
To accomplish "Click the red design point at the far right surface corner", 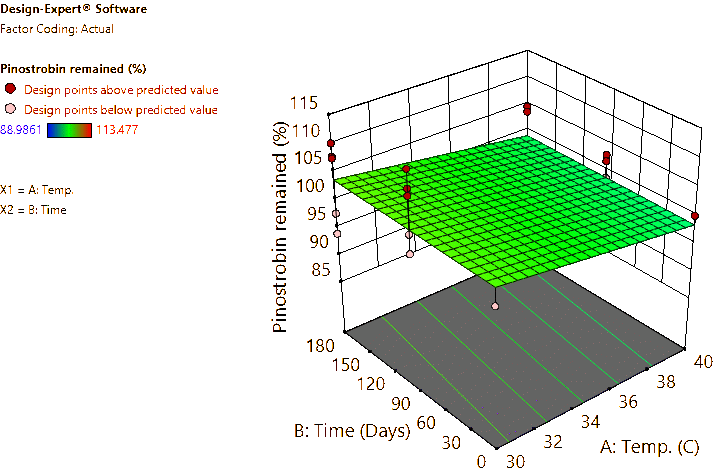I will click(694, 217).
